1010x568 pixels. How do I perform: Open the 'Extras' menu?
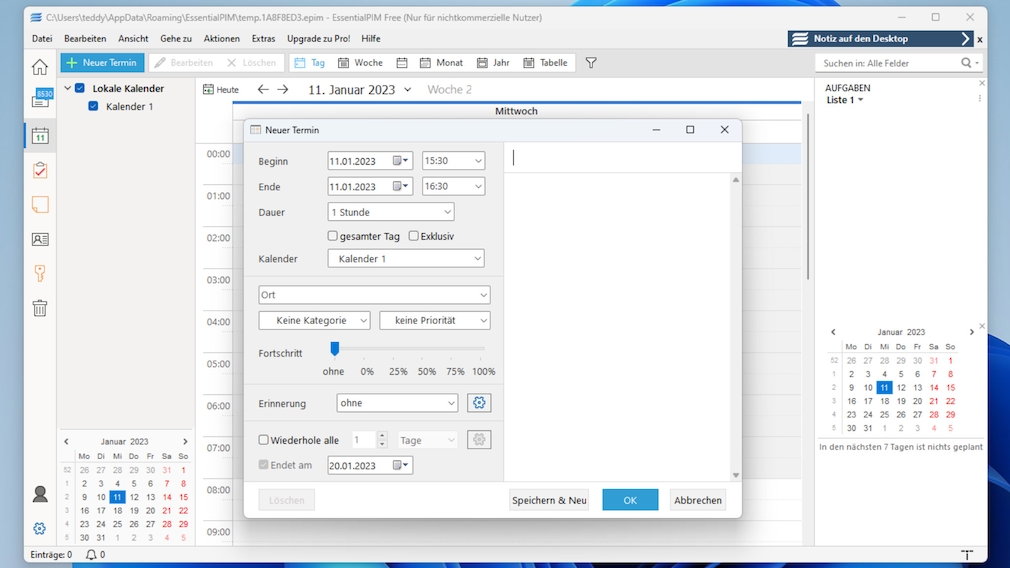click(263, 39)
